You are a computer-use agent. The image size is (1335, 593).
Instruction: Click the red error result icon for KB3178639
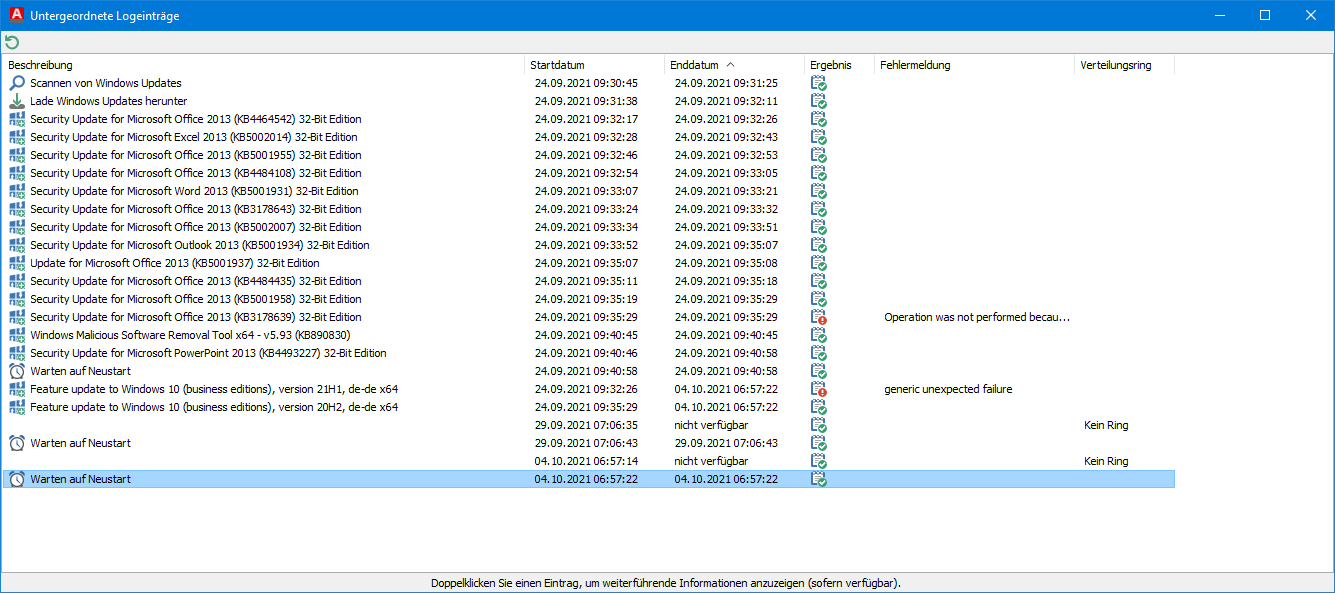819,317
